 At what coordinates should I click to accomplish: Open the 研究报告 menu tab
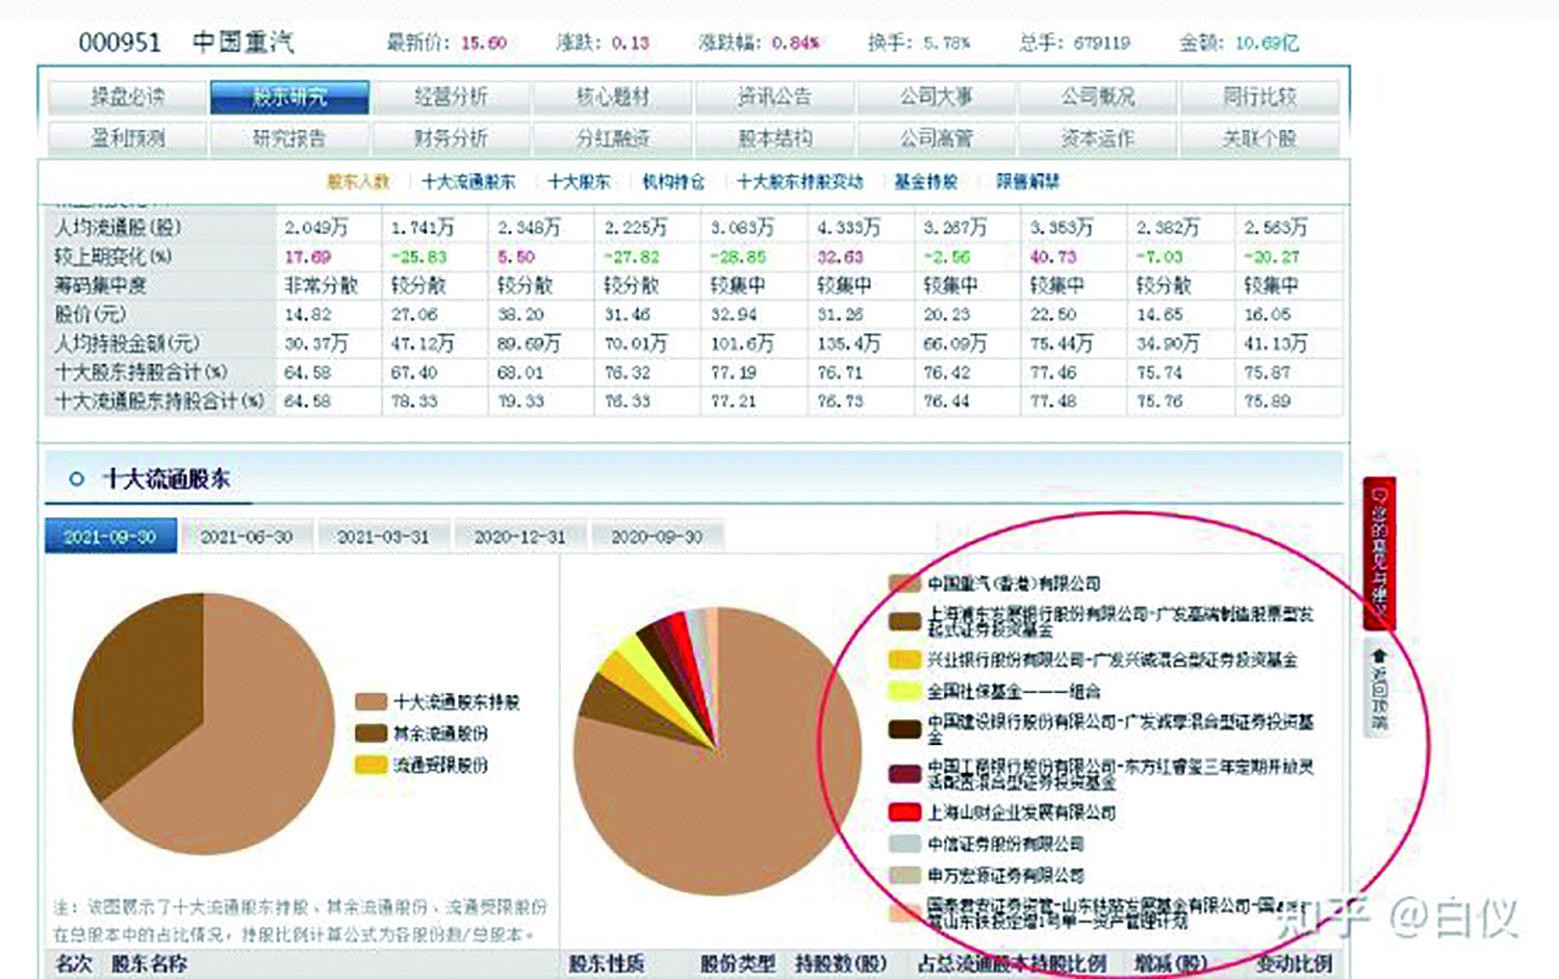point(290,138)
